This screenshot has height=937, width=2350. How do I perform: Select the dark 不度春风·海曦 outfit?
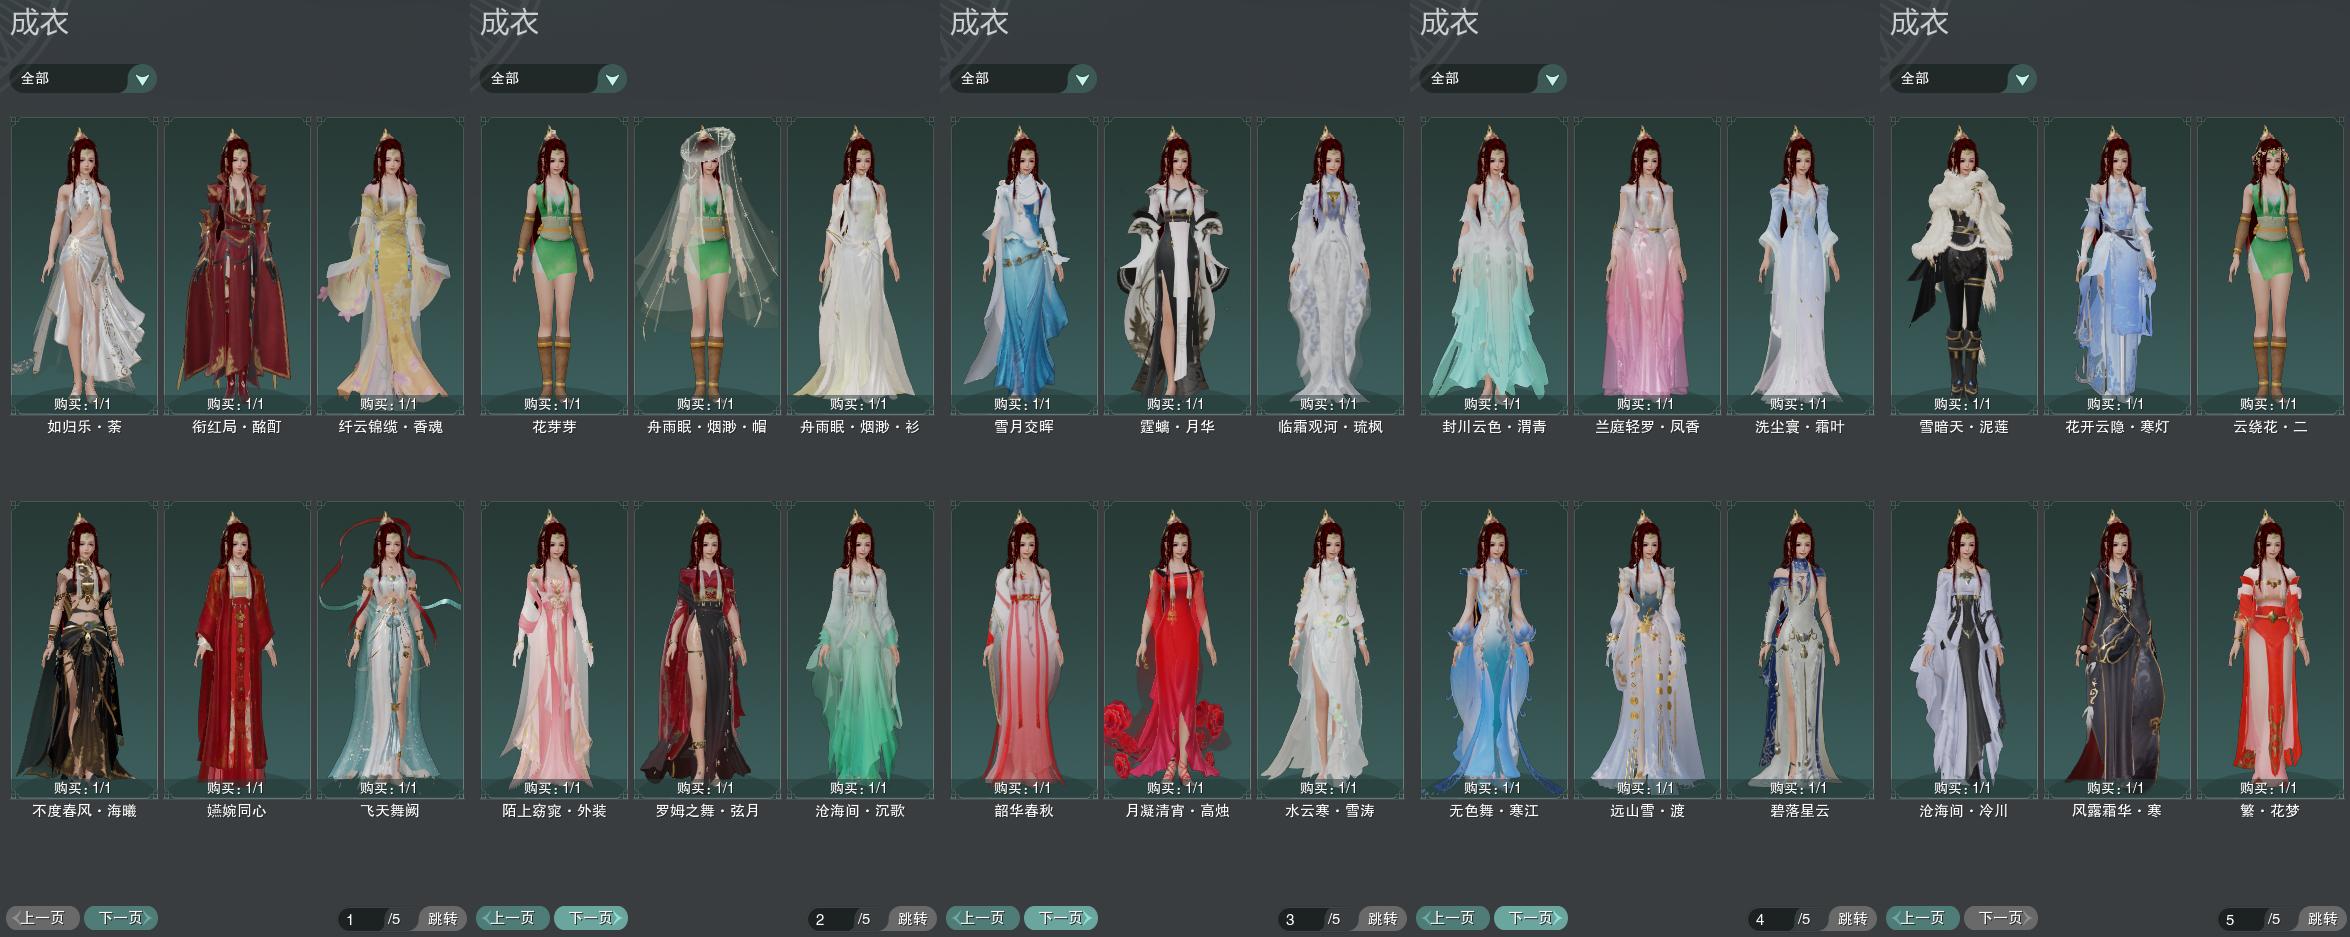[84, 649]
